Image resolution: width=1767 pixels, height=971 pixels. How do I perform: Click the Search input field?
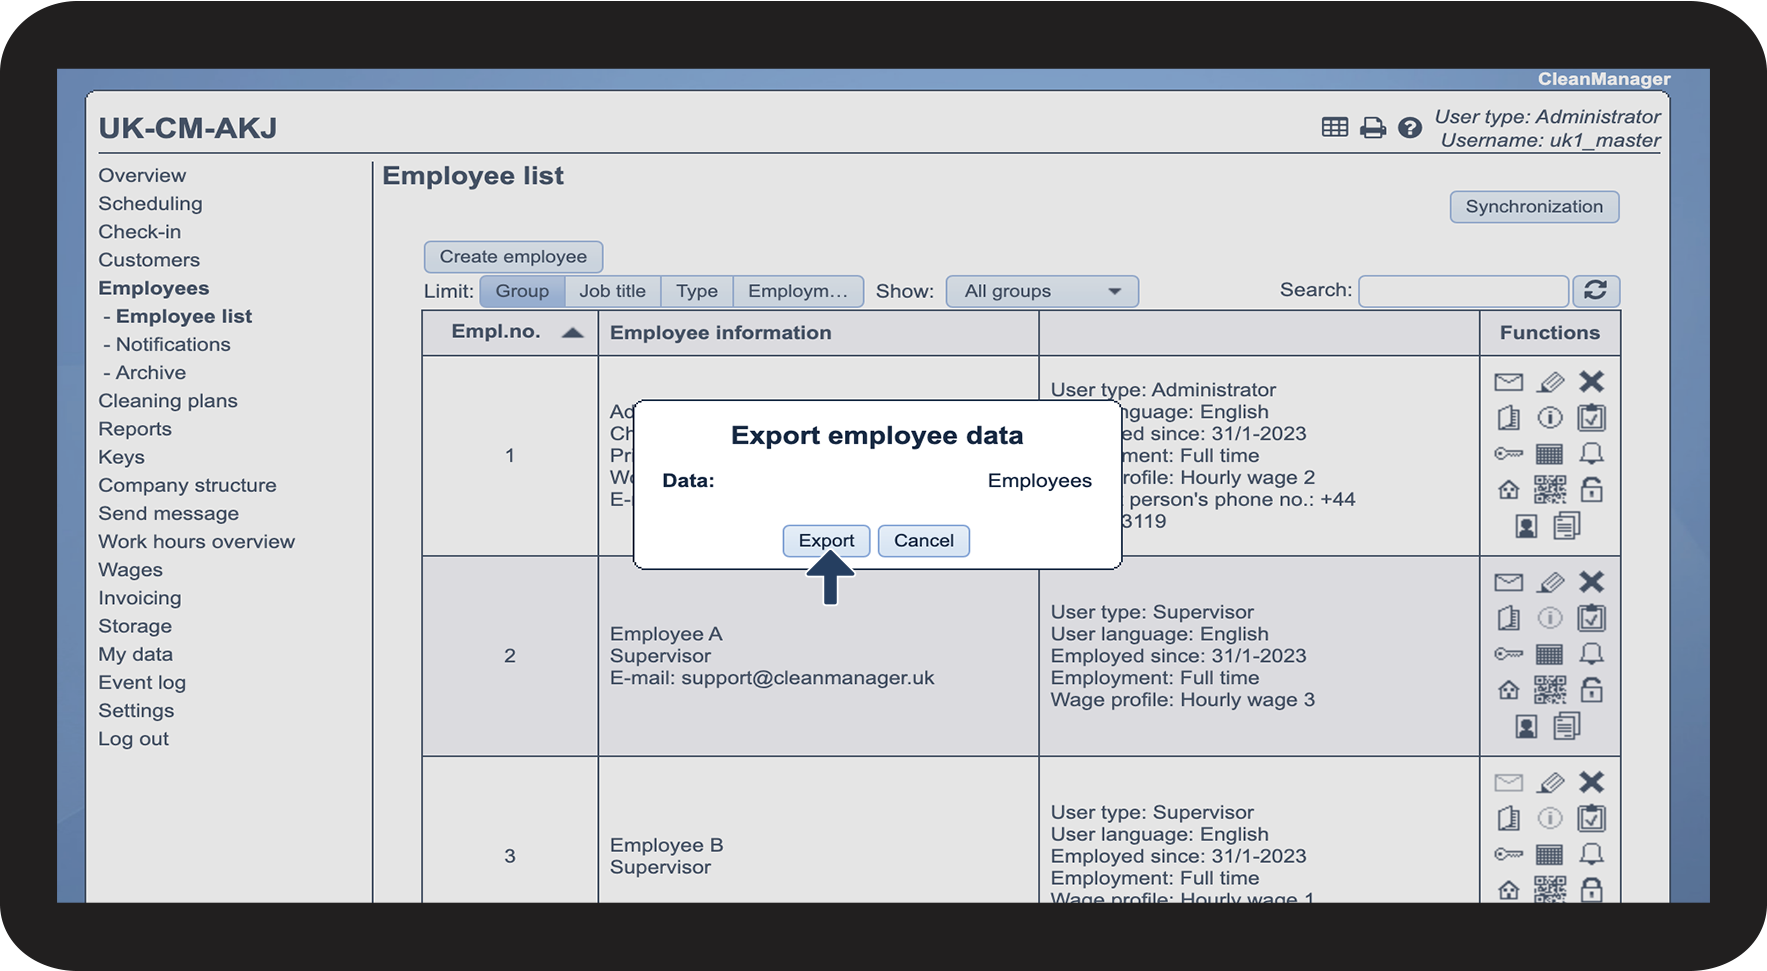tap(1463, 291)
